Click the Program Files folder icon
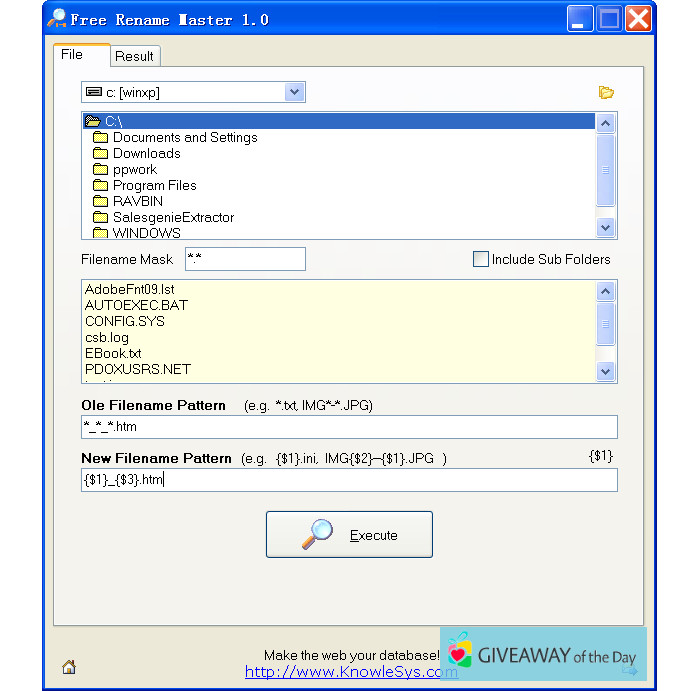Viewport: 700px width, 691px height. click(100, 186)
